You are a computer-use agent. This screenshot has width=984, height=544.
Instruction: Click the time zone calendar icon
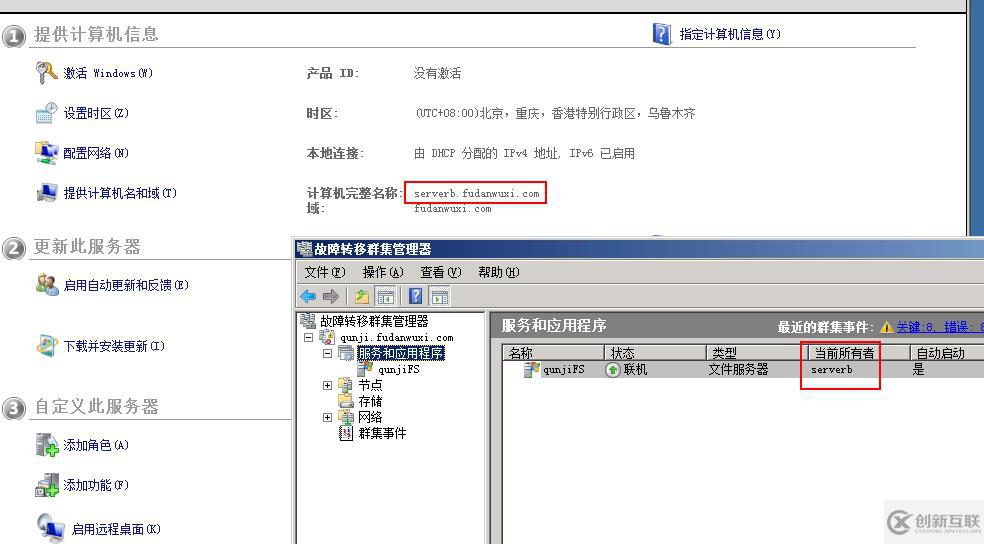(x=46, y=113)
